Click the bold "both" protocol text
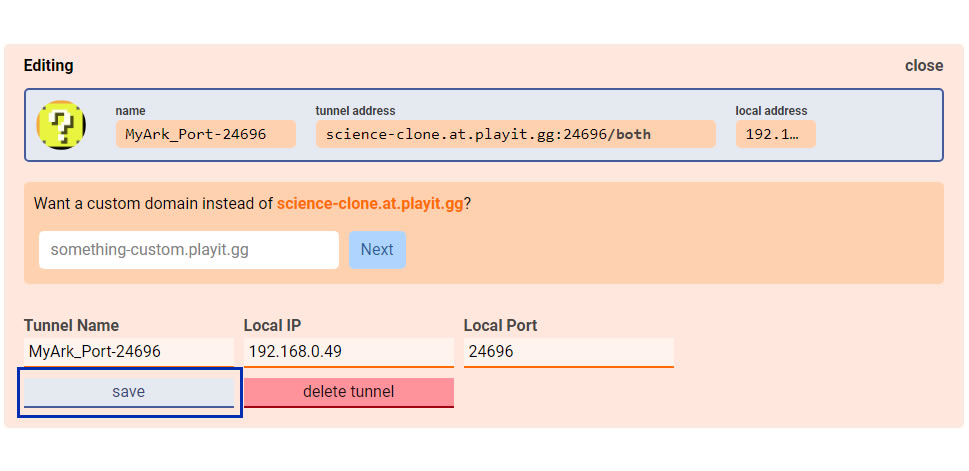969x471 pixels. [633, 134]
